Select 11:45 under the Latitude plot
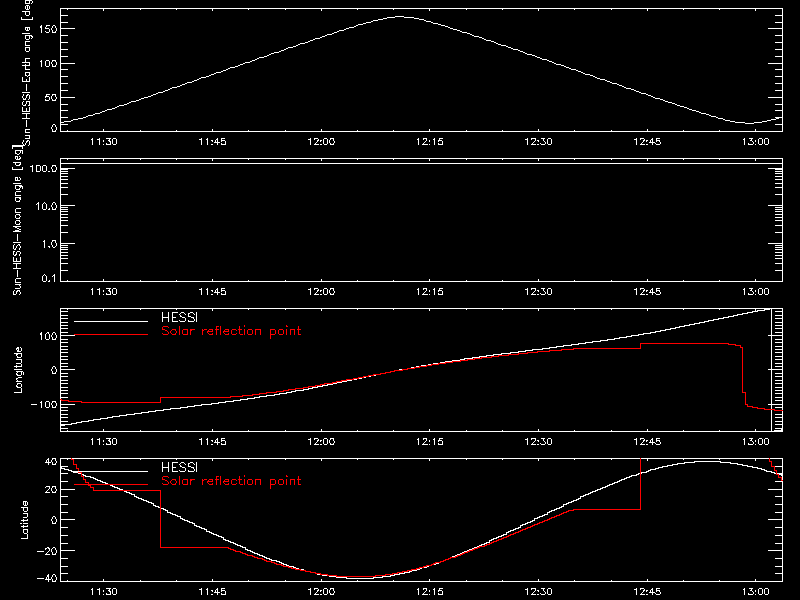The image size is (800, 600). 212,592
